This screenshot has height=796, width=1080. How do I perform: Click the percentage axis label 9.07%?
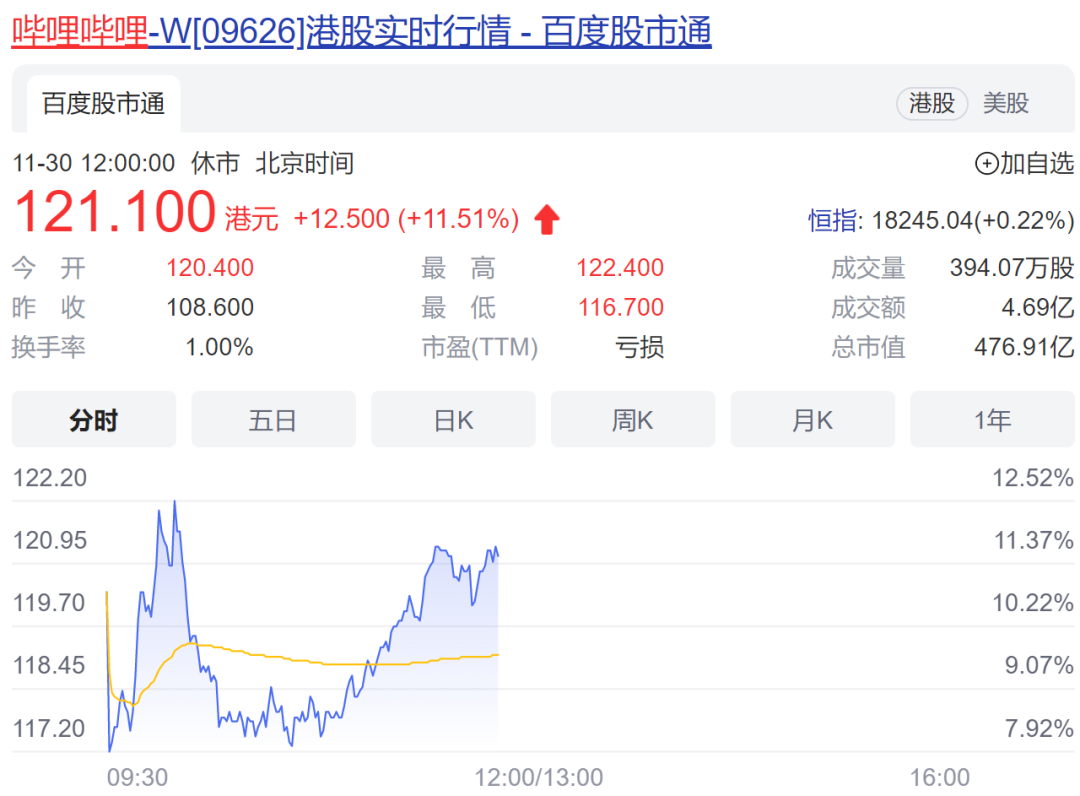coord(1039,666)
